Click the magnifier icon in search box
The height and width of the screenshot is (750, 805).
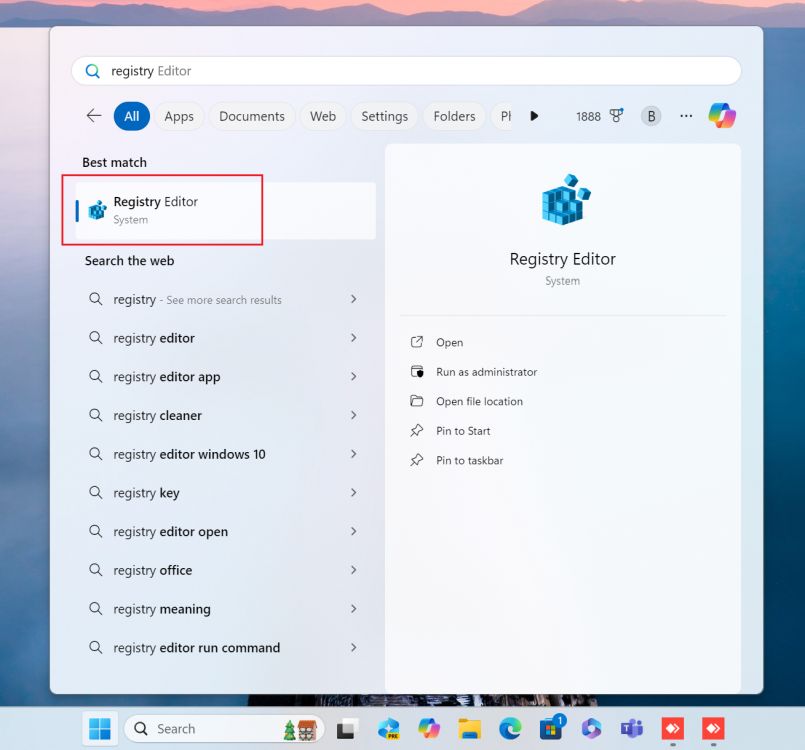pyautogui.click(x=92, y=71)
